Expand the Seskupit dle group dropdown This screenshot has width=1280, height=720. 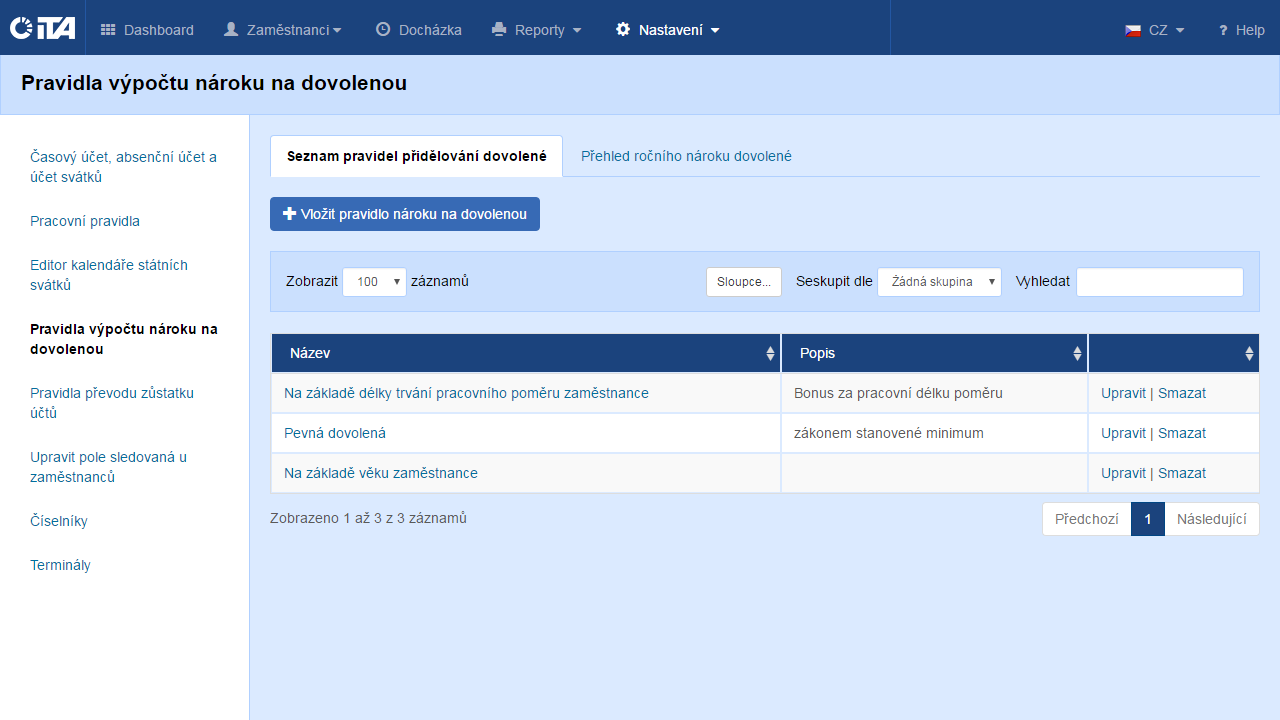[939, 282]
